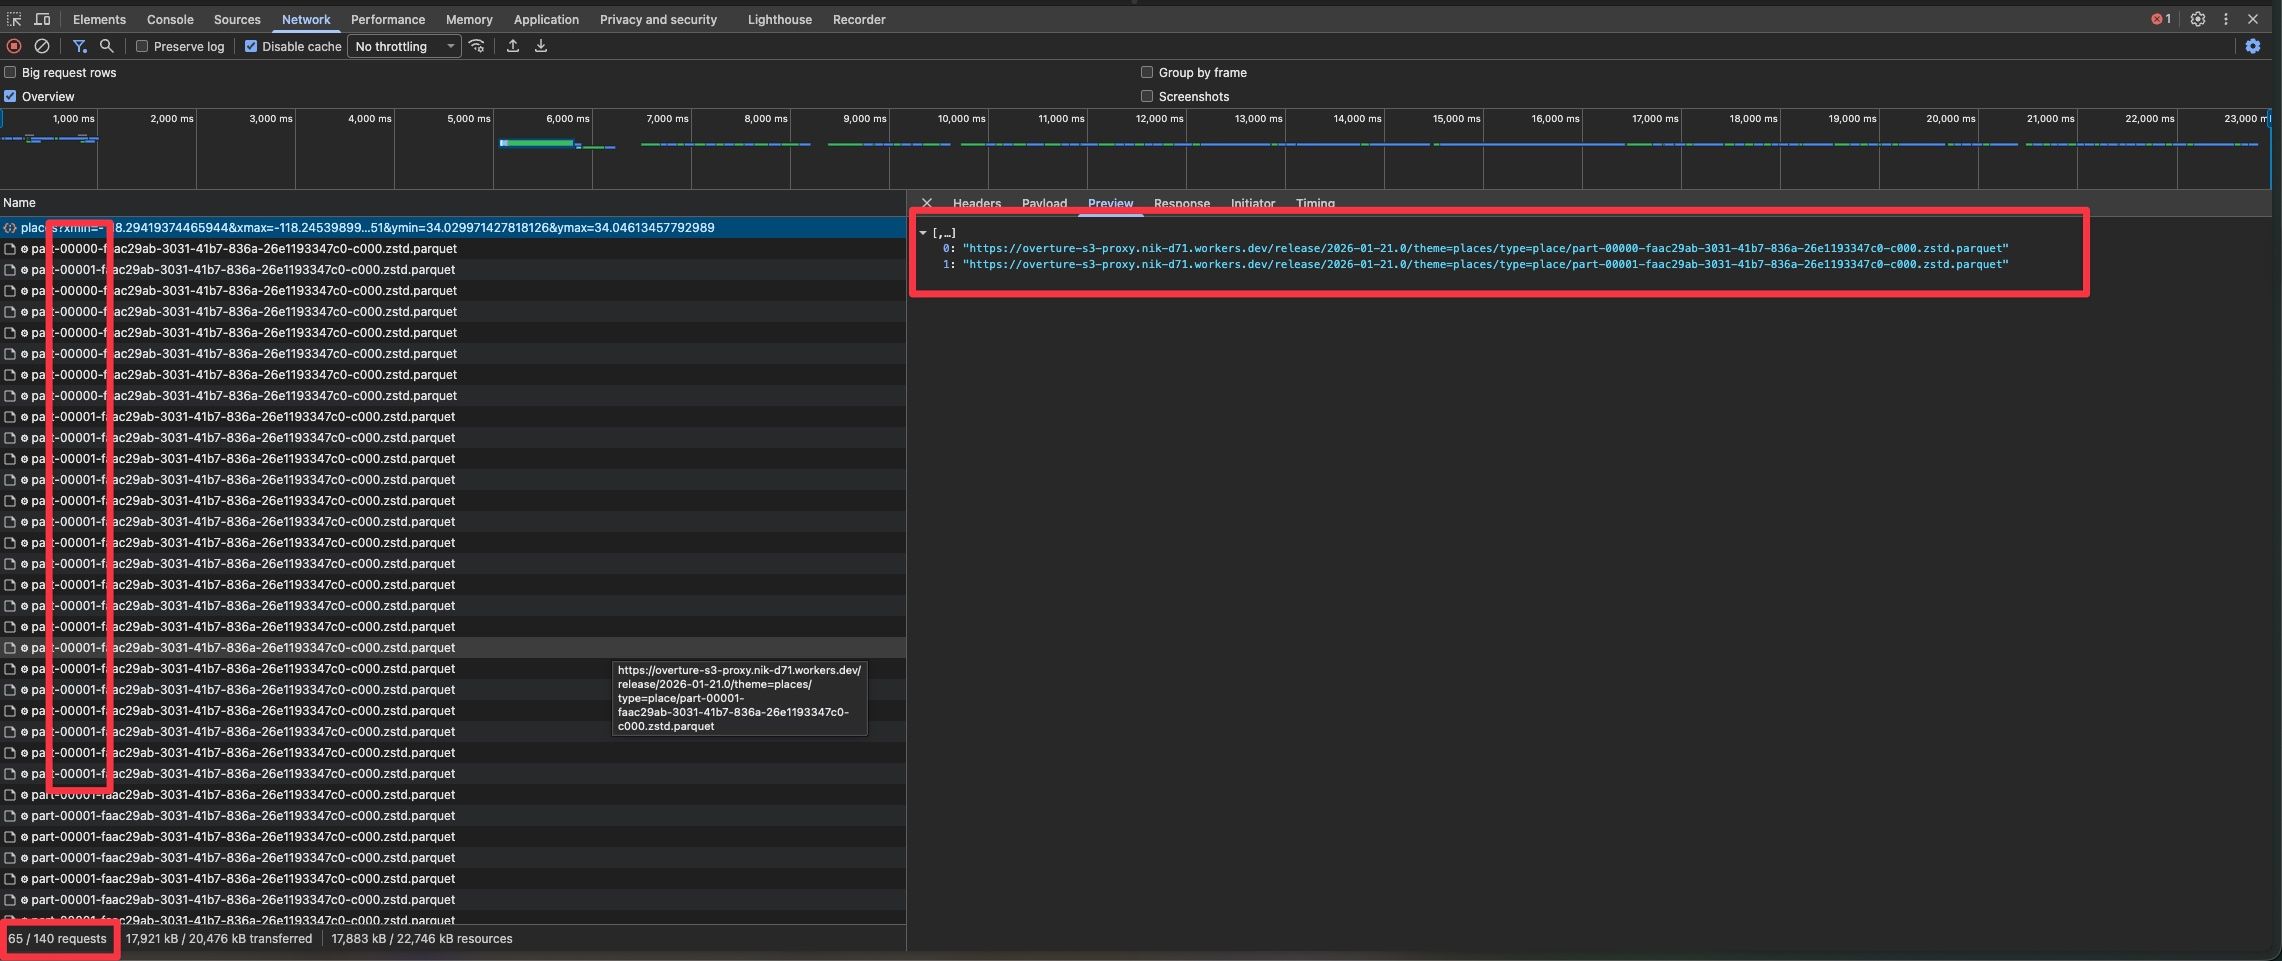Image resolution: width=2282 pixels, height=961 pixels.
Task: Disable the Disable cache checkbox
Action: coord(251,45)
